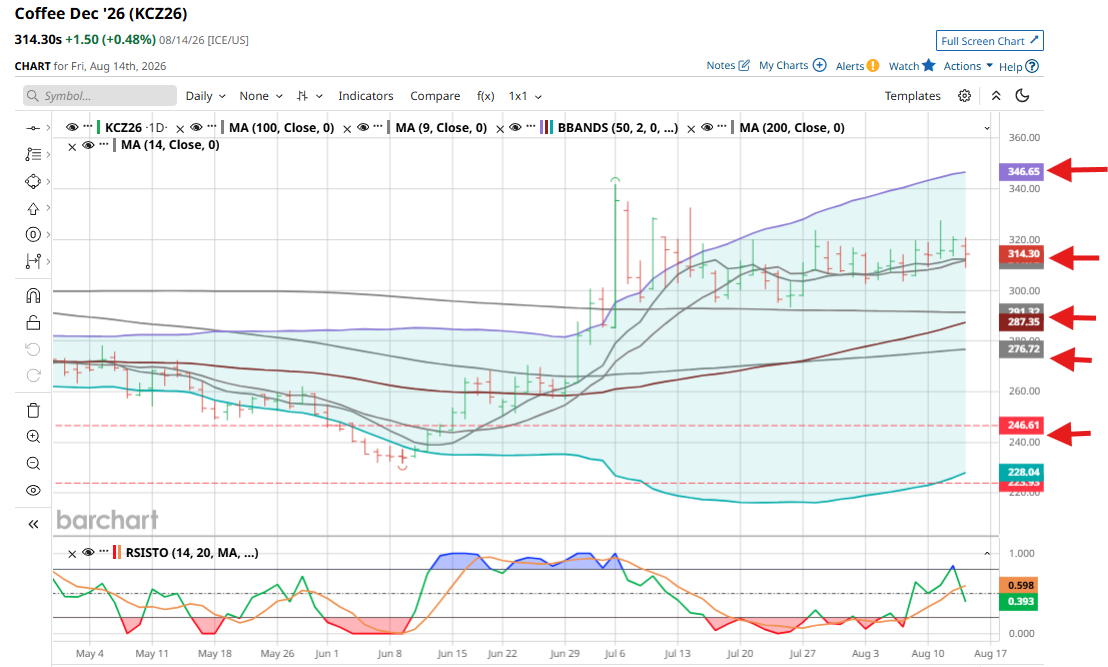
Task: Open the Fibonacci retracement tools group
Action: pyautogui.click(x=33, y=154)
